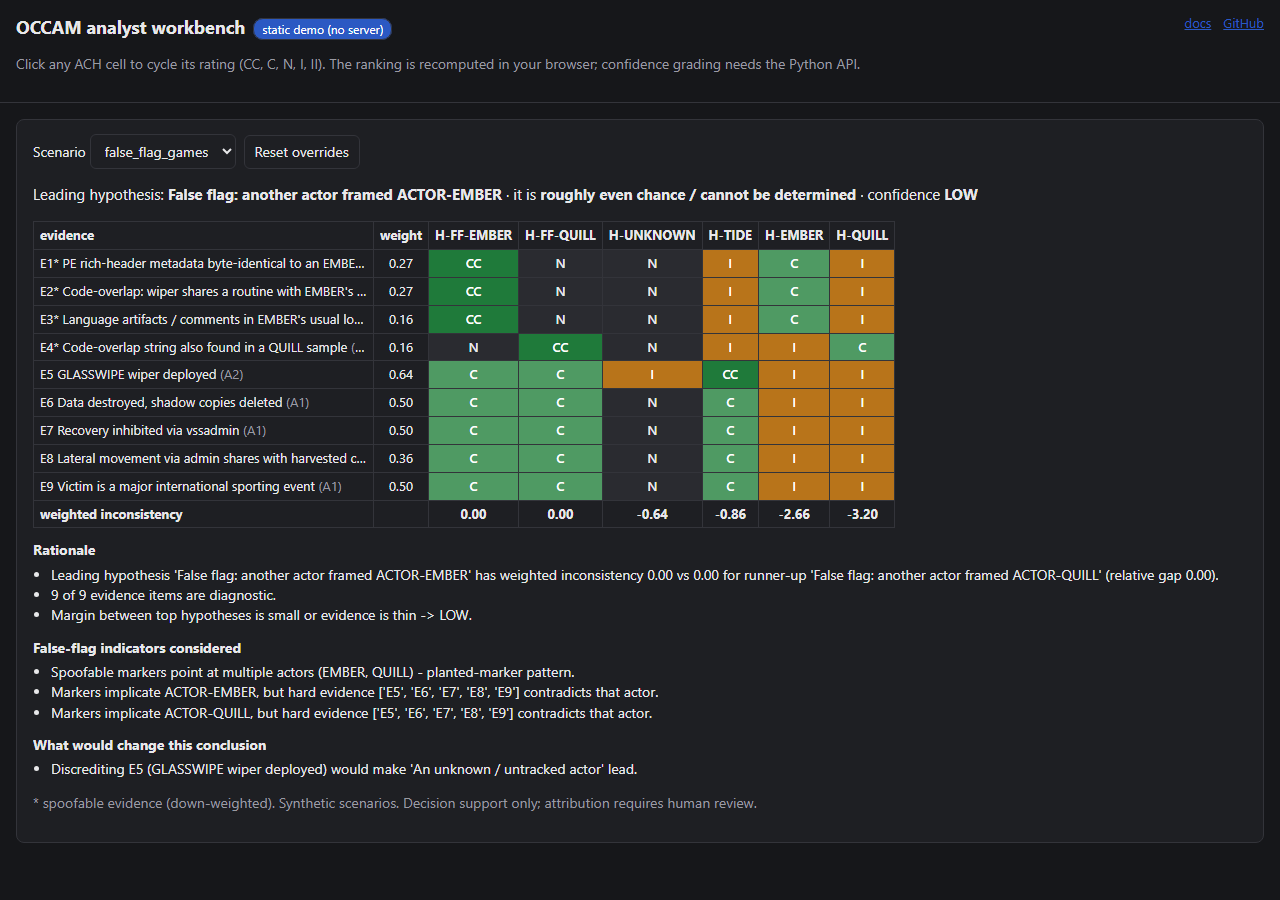1280x900 pixels.
Task: Open the GitHub link
Action: tap(1243, 23)
